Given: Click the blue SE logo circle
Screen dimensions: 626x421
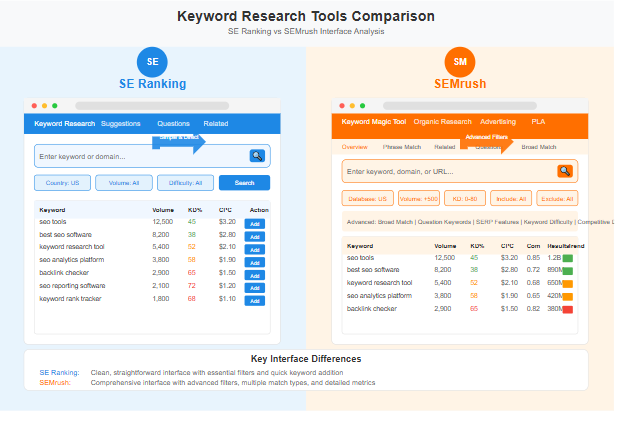Looking at the screenshot, I should (152, 62).
